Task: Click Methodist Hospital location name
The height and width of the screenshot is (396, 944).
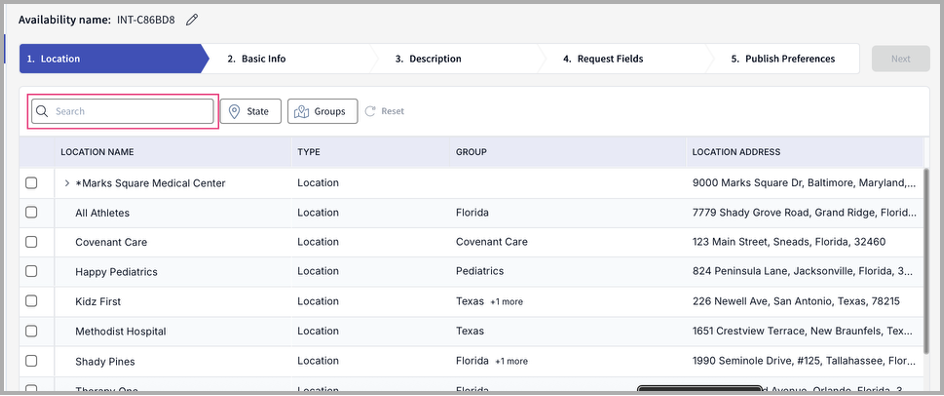Action: coord(120,332)
